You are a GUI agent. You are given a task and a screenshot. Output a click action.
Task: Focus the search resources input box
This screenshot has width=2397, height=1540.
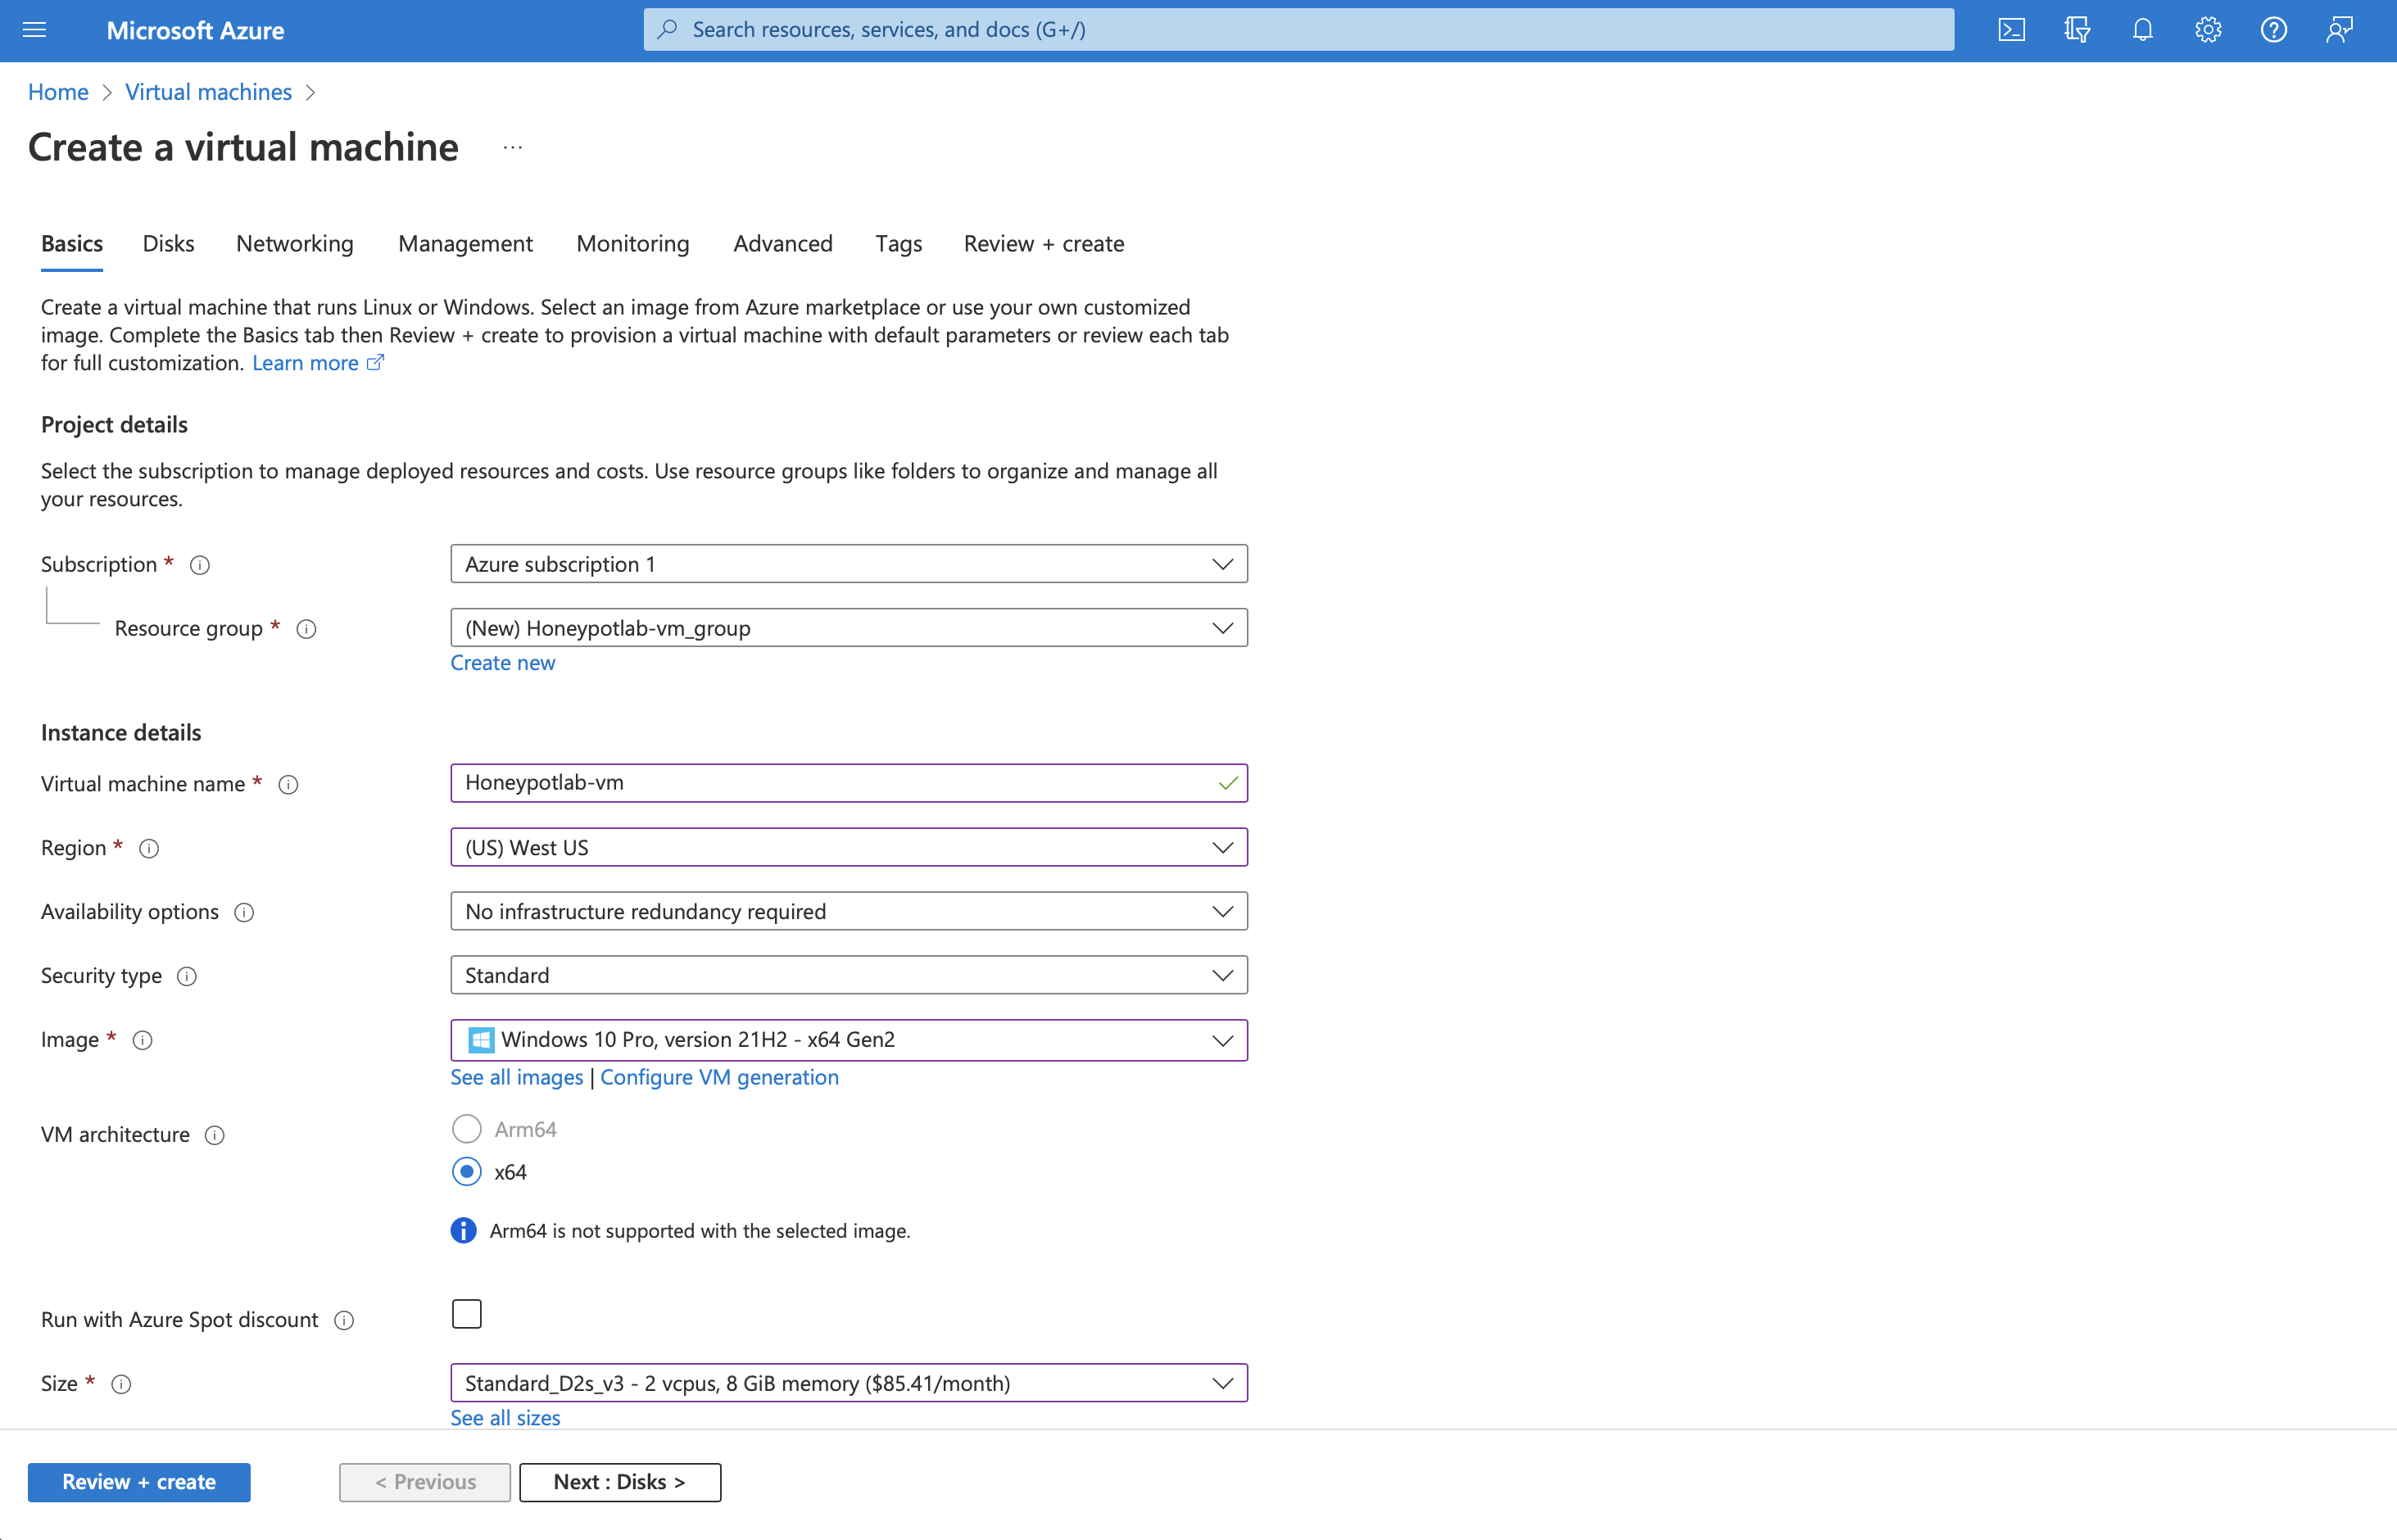(1299, 30)
